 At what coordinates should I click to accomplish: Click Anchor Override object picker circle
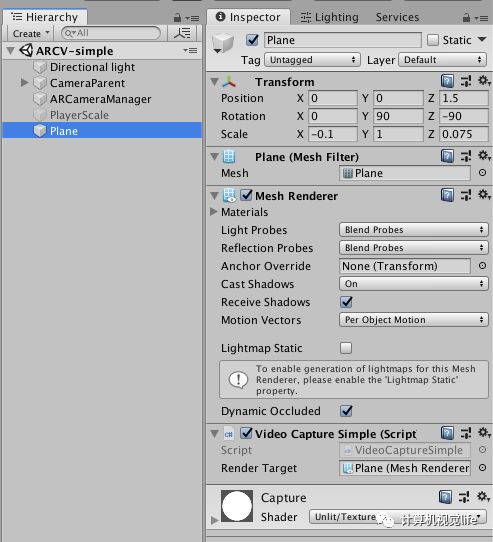(x=482, y=265)
